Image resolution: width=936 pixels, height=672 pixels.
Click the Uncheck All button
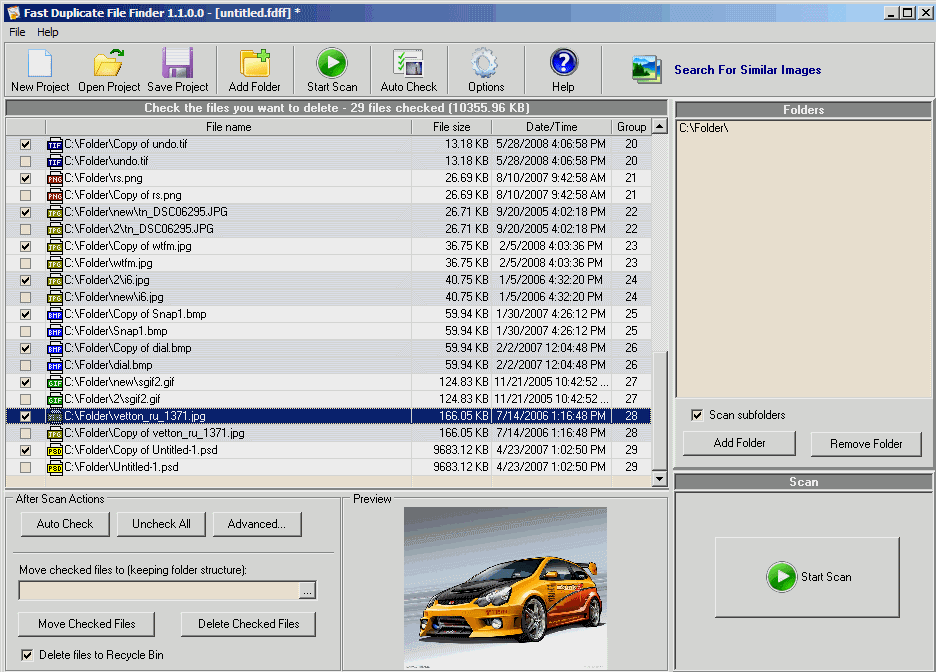[161, 524]
